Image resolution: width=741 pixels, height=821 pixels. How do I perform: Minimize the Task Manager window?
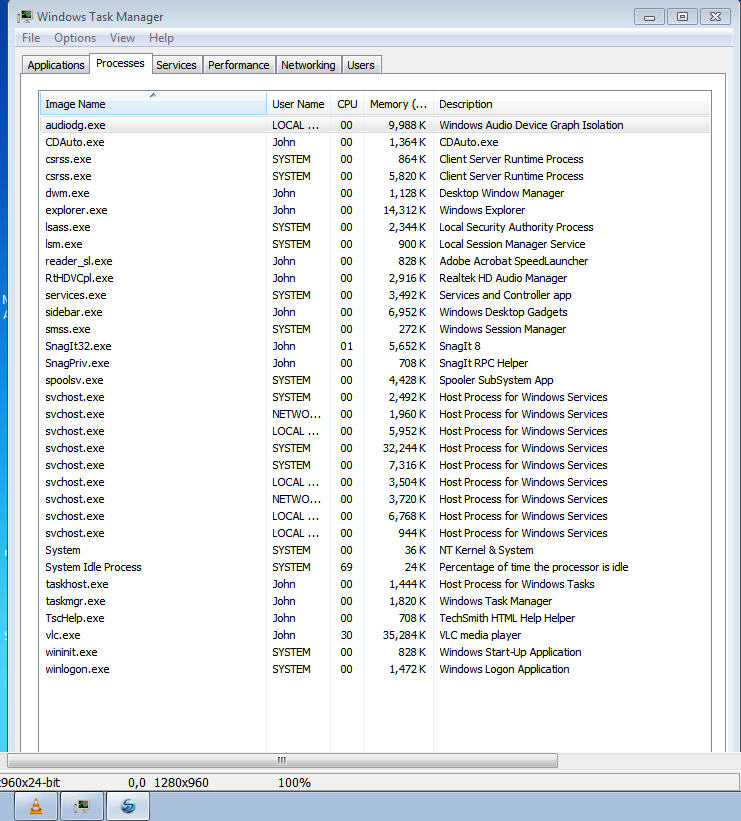pos(649,17)
